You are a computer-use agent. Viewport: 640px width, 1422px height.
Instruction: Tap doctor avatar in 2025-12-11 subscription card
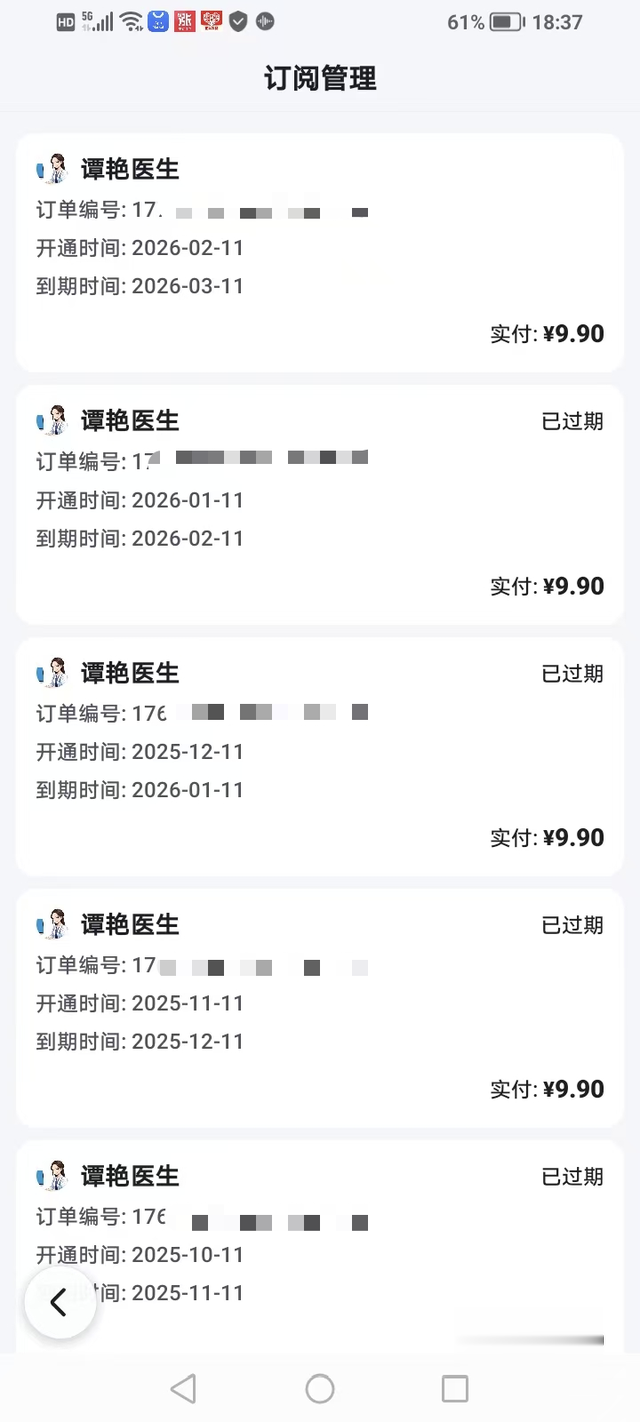click(x=52, y=673)
